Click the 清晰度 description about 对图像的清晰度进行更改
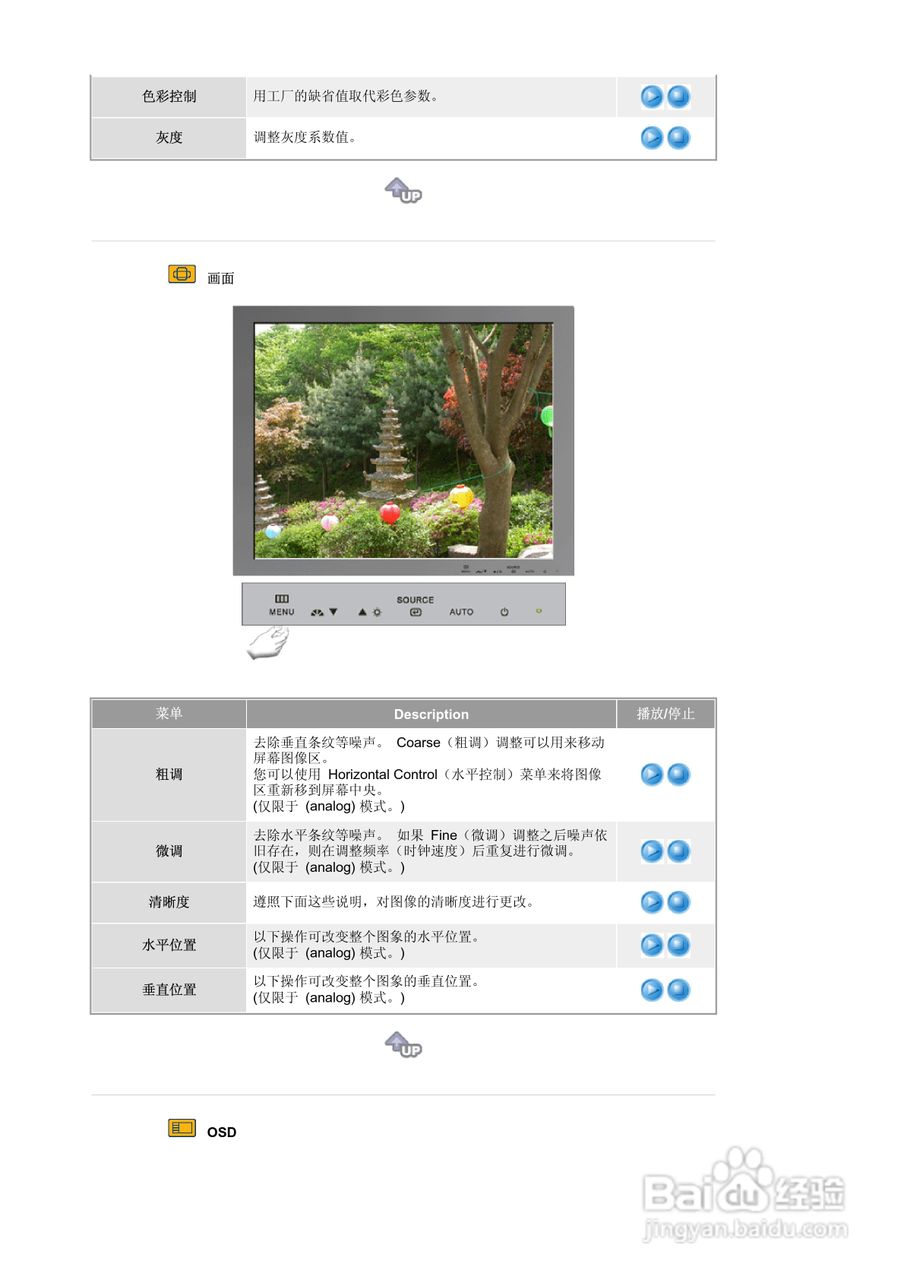904x1280 pixels. pos(393,902)
